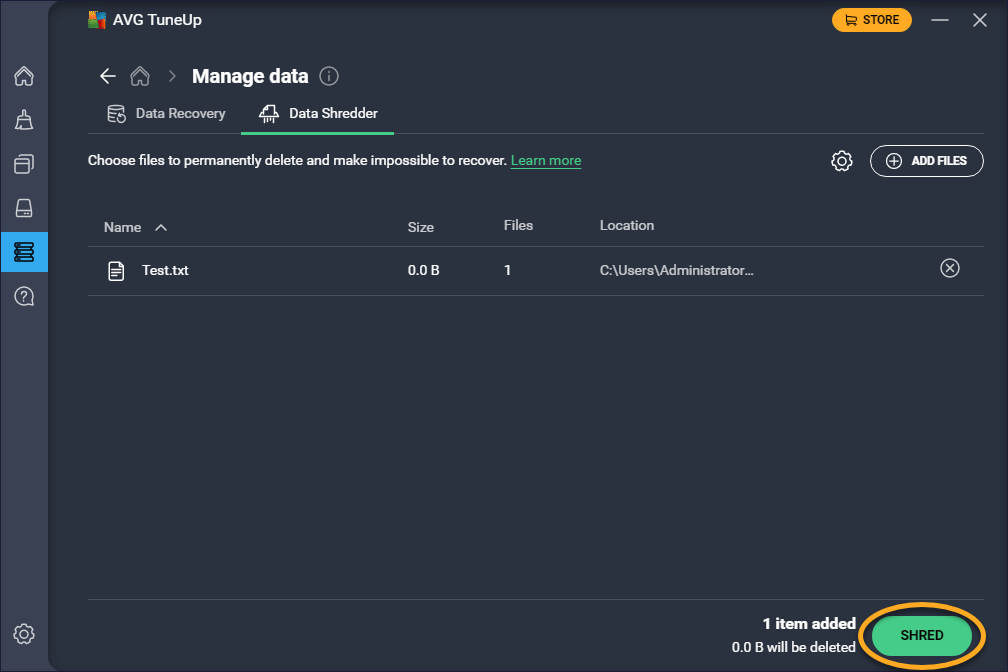The height and width of the screenshot is (672, 1008).
Task: Open the cleanup broom icon in sidebar
Action: (24, 121)
